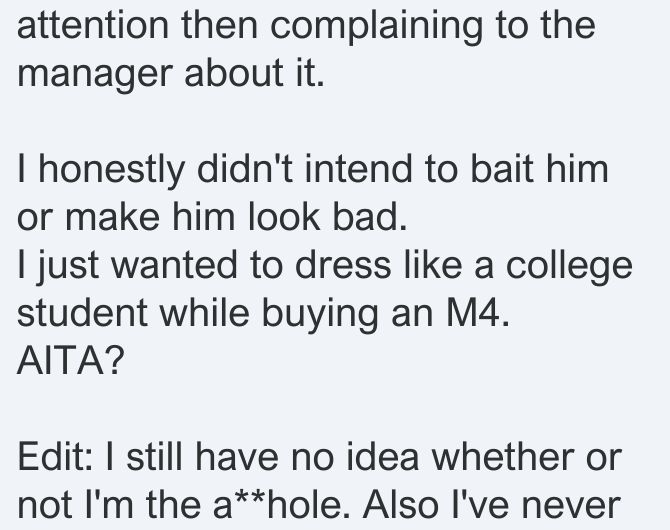Click the word "student"

(82, 312)
